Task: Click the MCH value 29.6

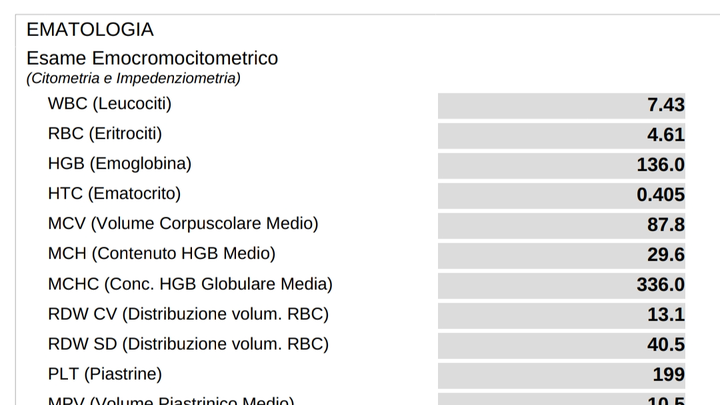Action: [666, 255]
